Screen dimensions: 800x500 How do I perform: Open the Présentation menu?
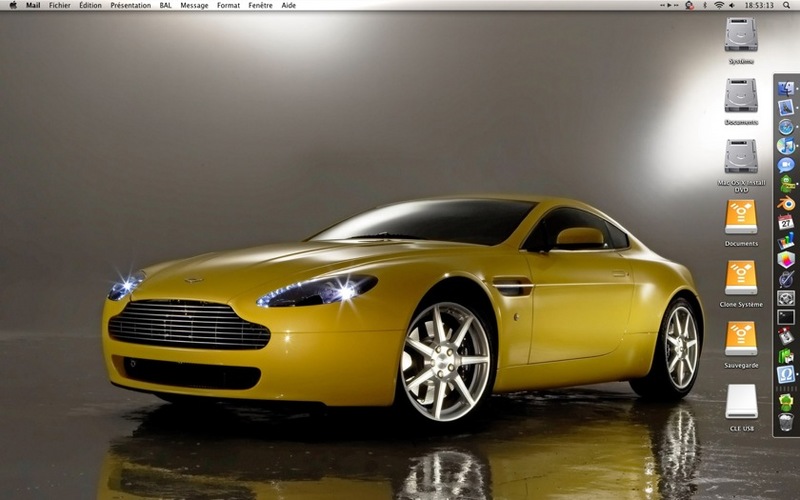(x=131, y=5)
